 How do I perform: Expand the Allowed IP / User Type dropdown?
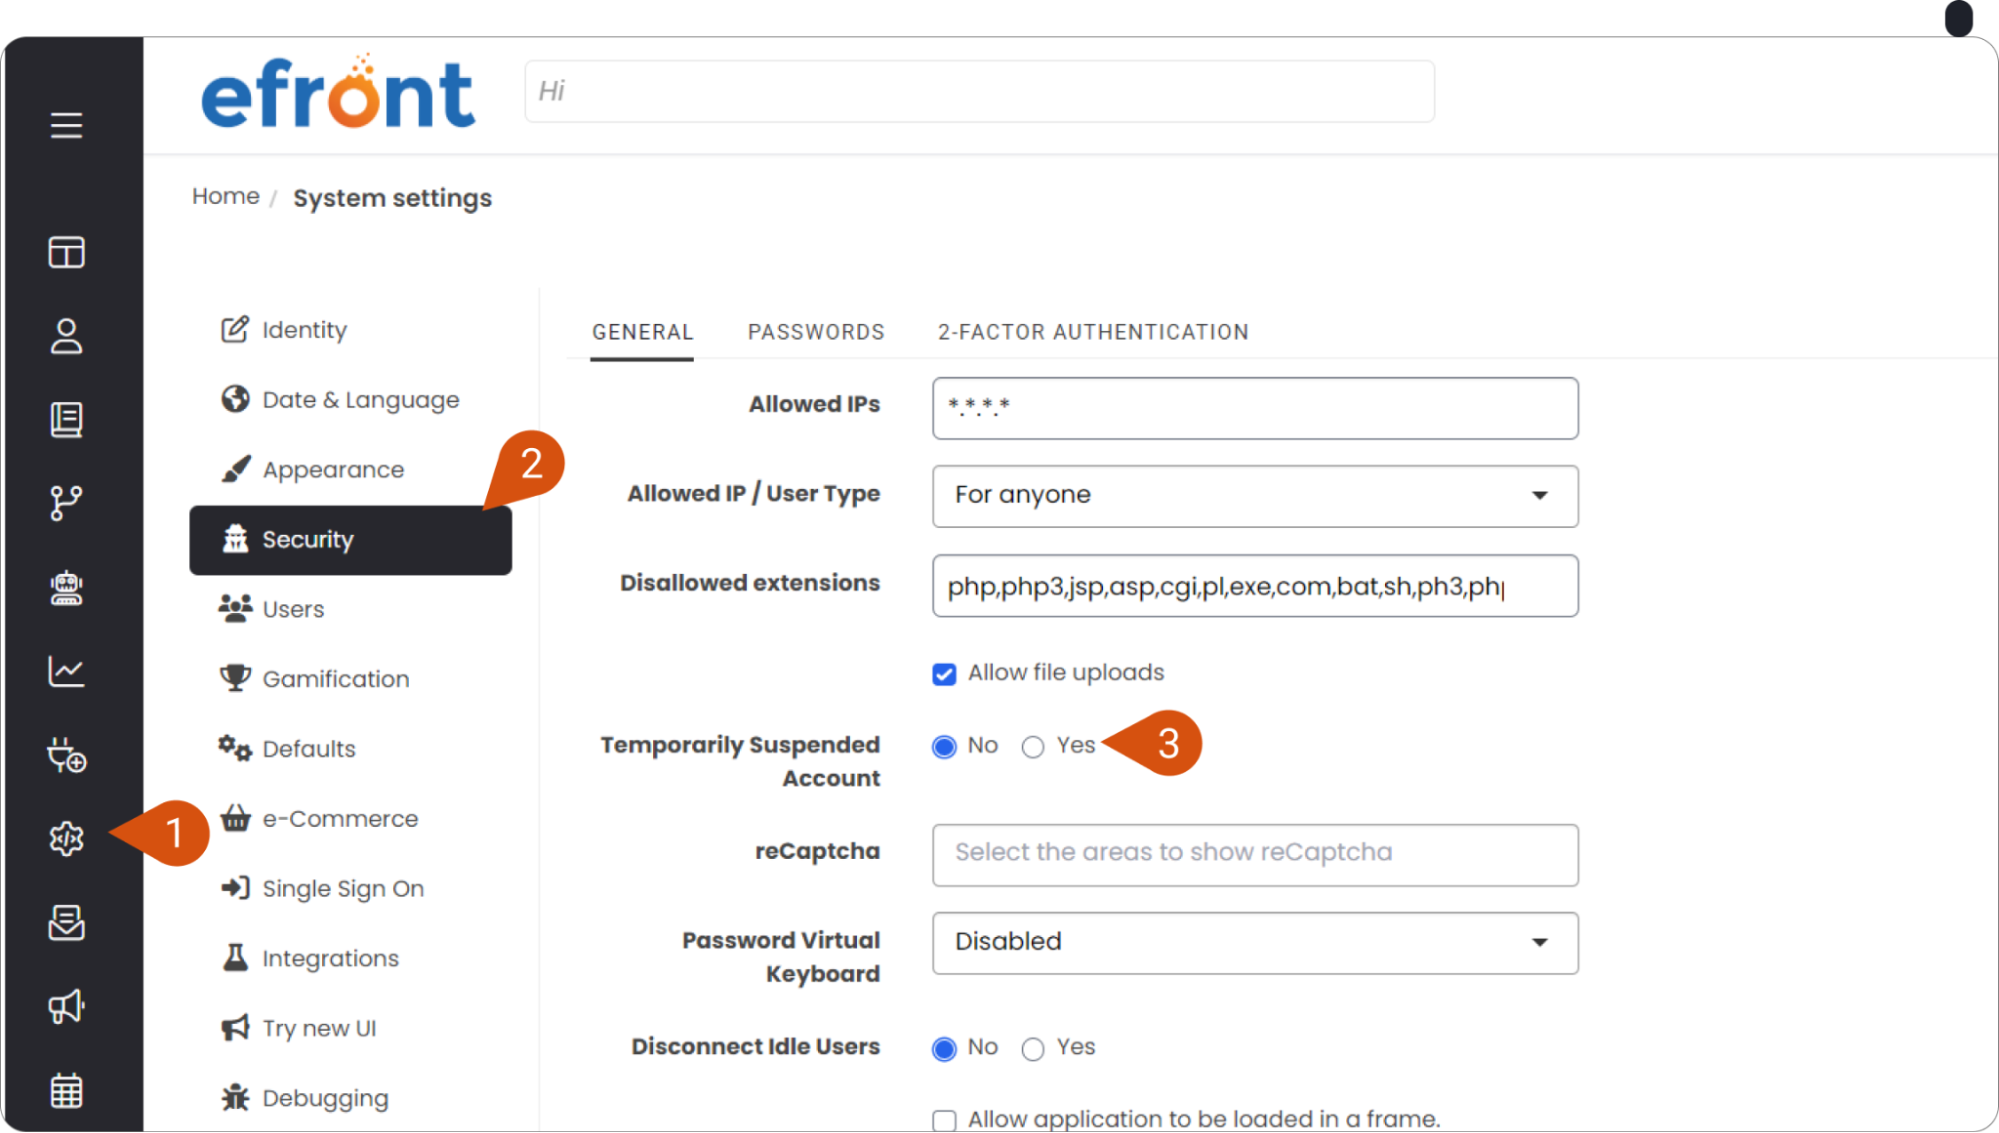coord(1255,496)
